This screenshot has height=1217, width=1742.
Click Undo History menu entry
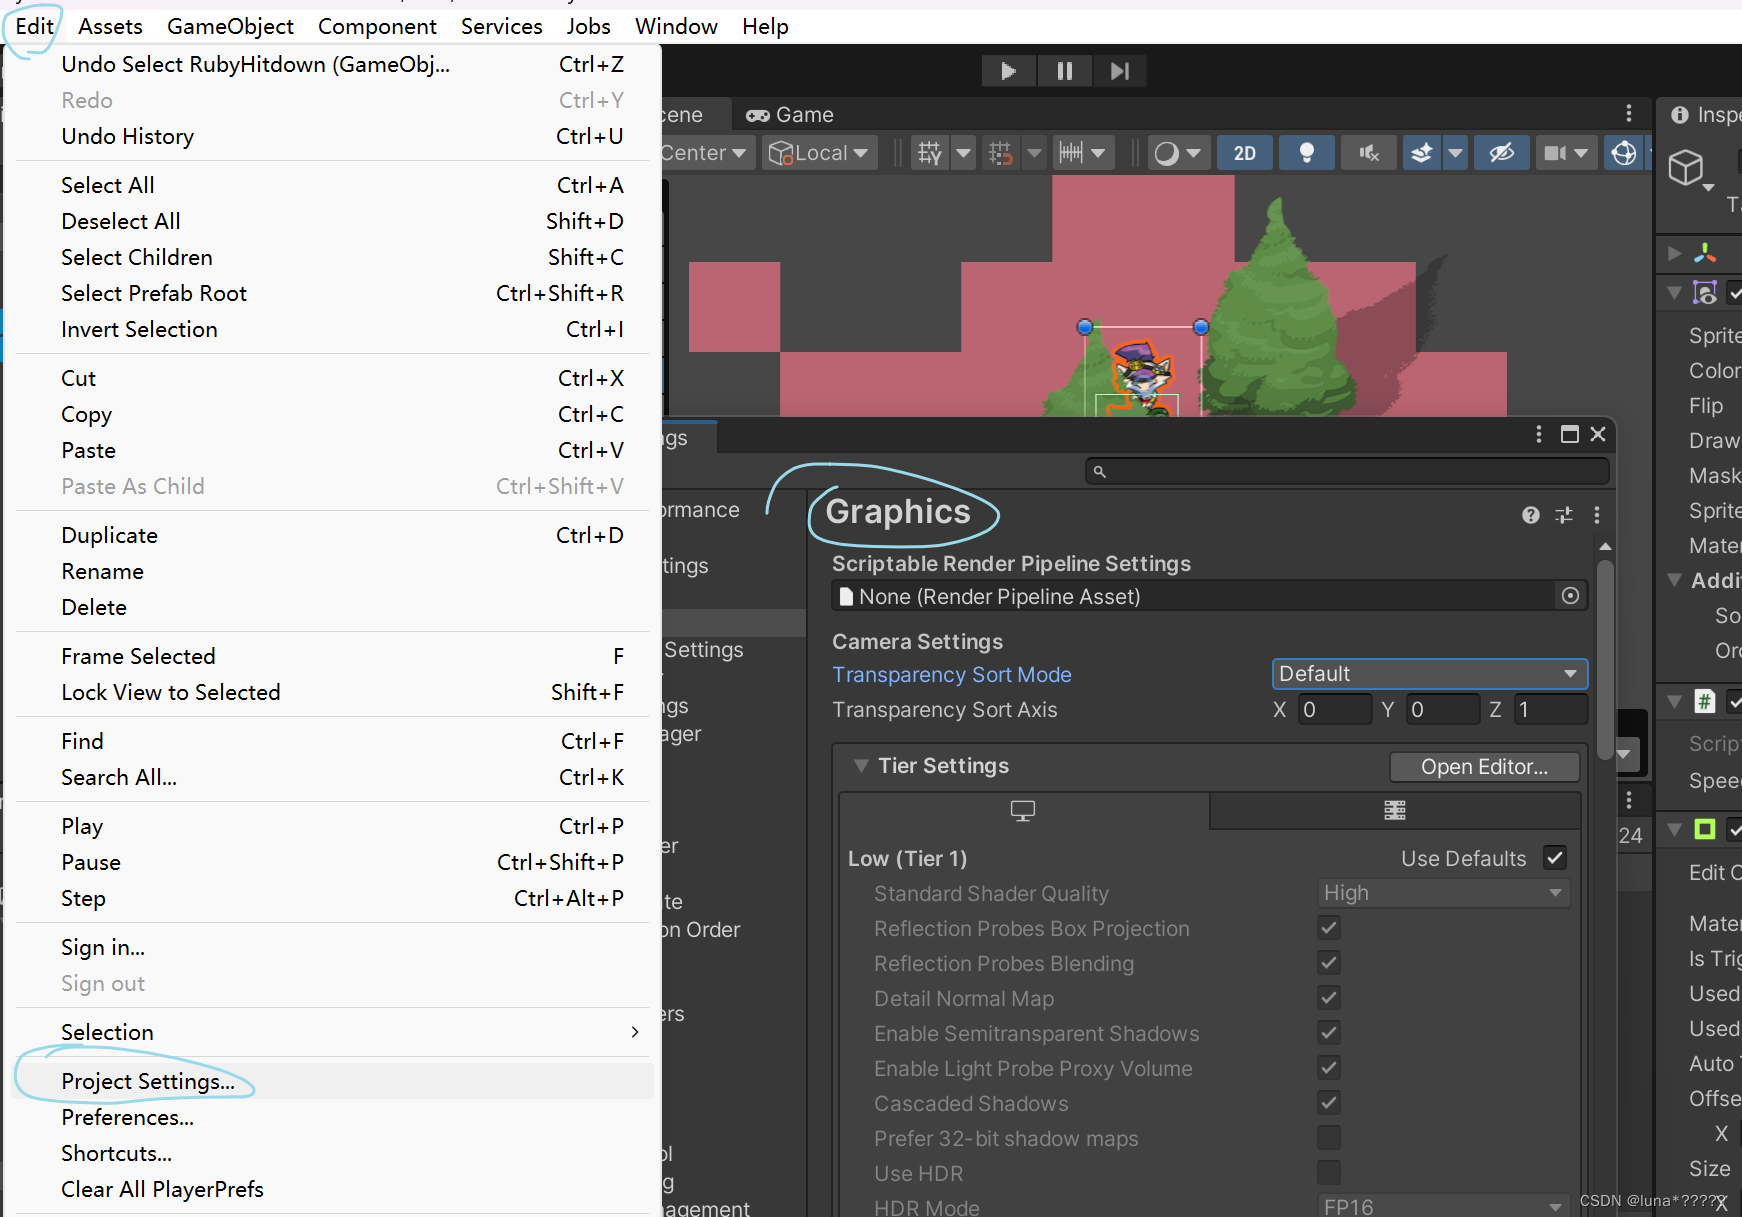[334, 136]
